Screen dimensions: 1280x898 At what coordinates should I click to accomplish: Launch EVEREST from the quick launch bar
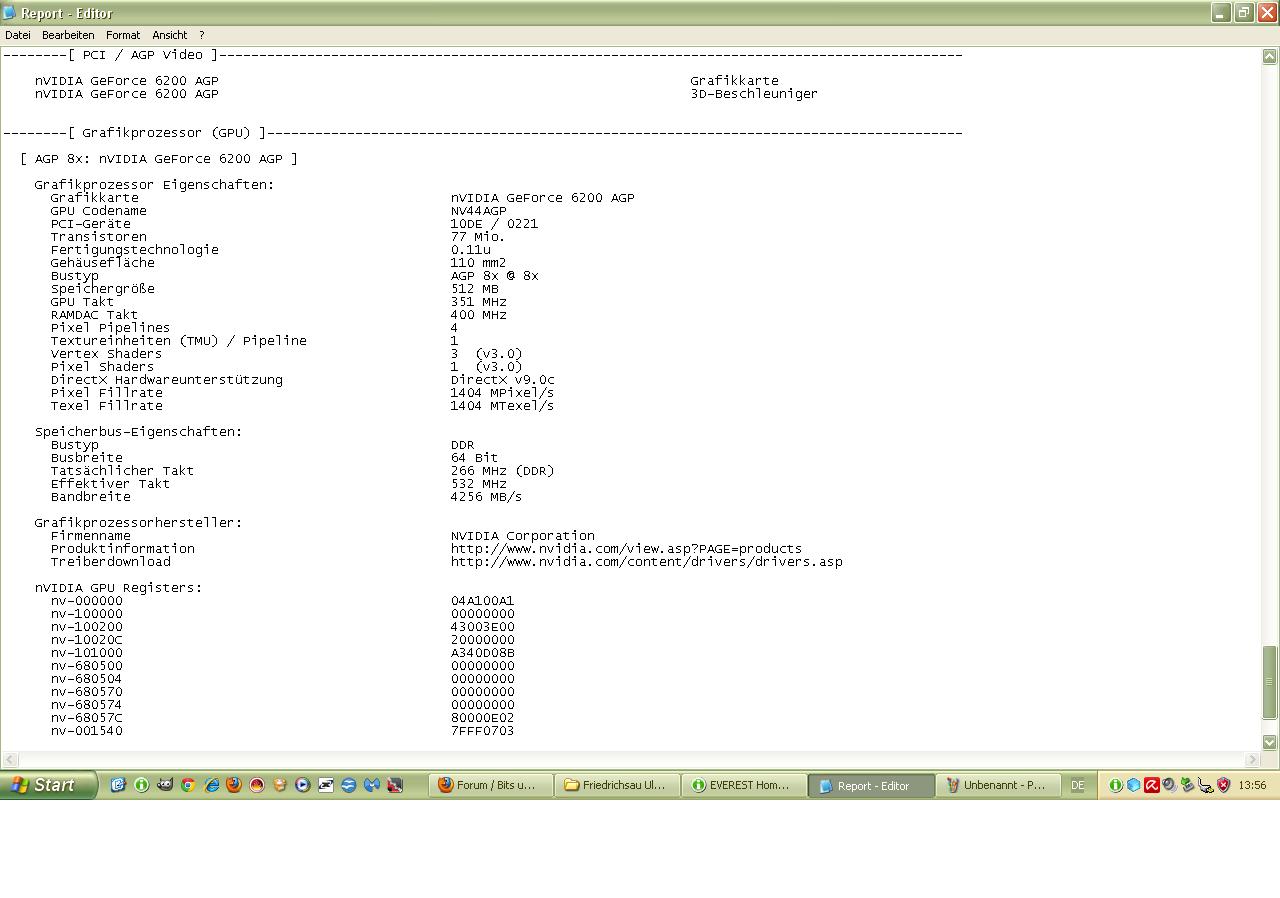(x=141, y=785)
